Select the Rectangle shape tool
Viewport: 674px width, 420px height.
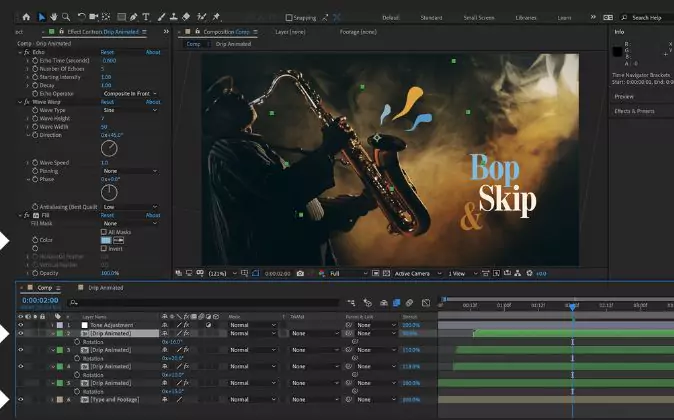pos(122,17)
